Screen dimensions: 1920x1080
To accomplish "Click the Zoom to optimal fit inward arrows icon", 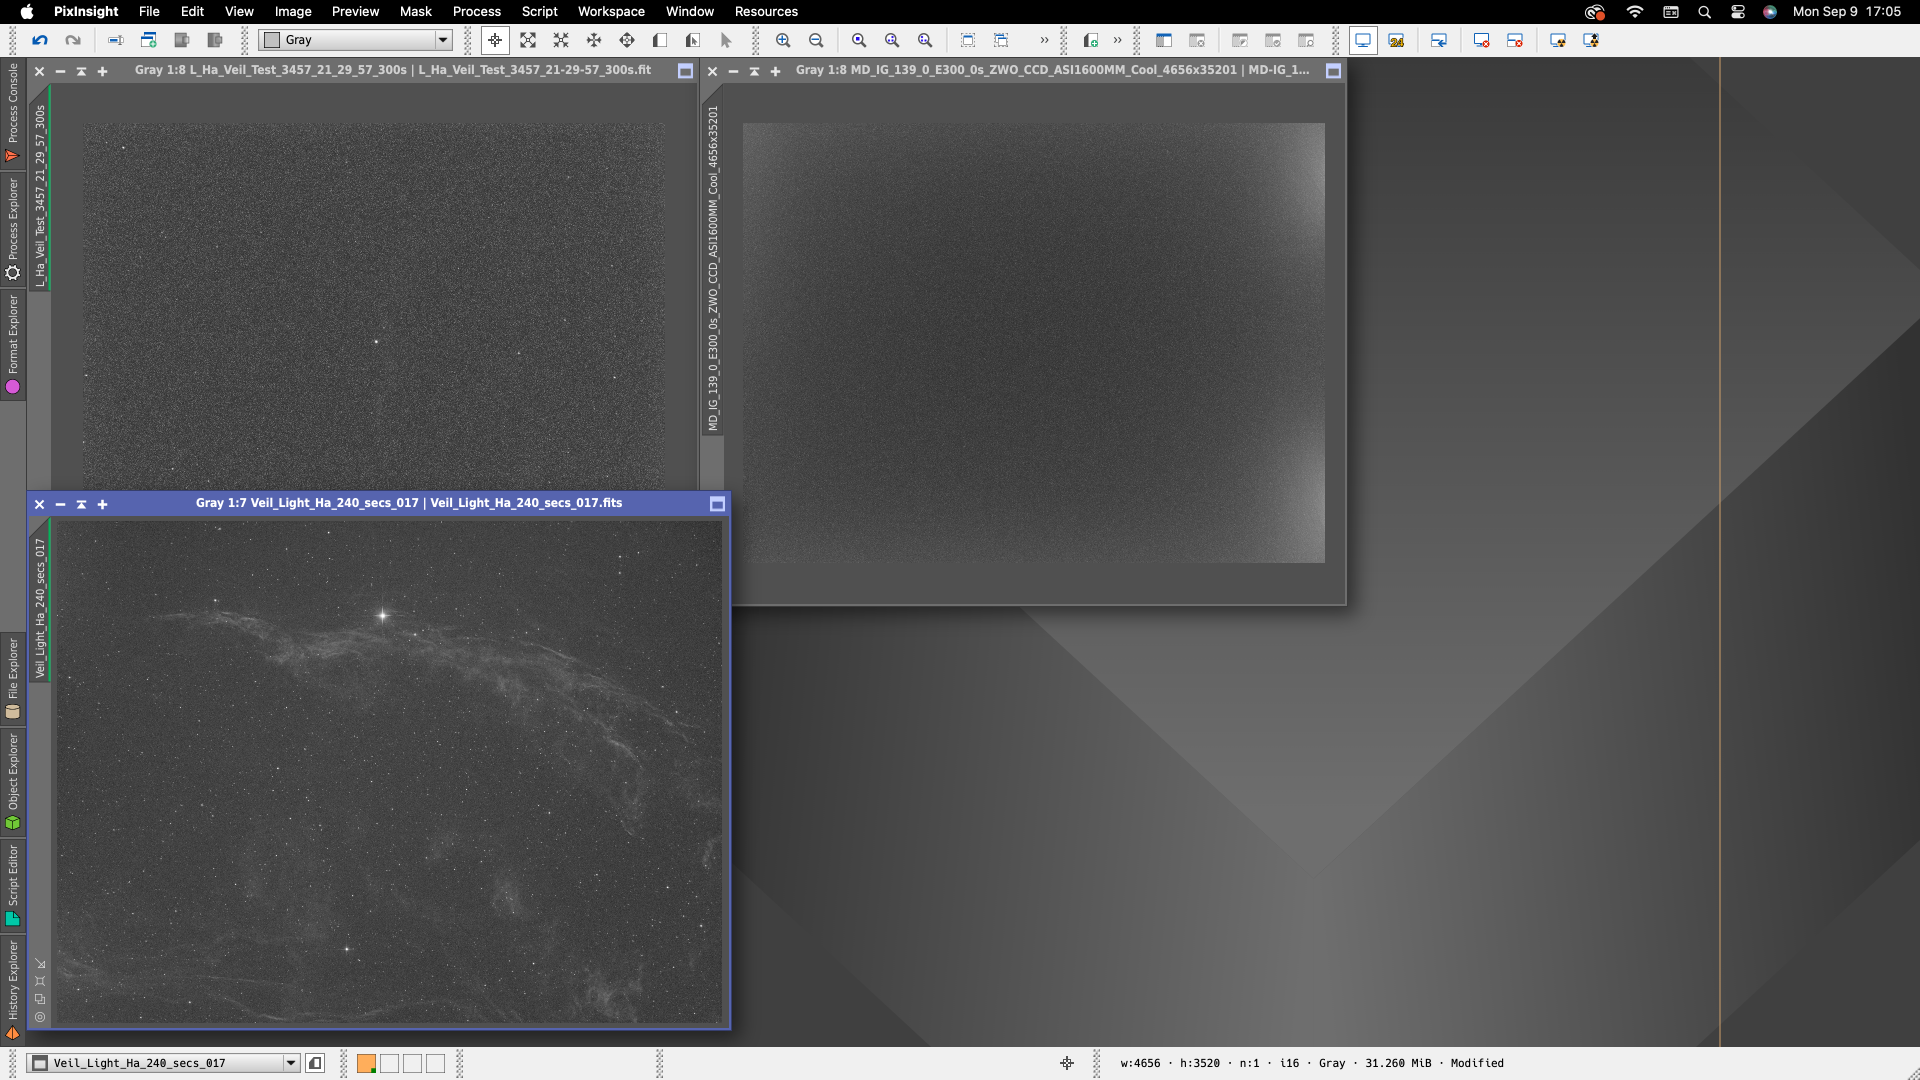I will (561, 40).
